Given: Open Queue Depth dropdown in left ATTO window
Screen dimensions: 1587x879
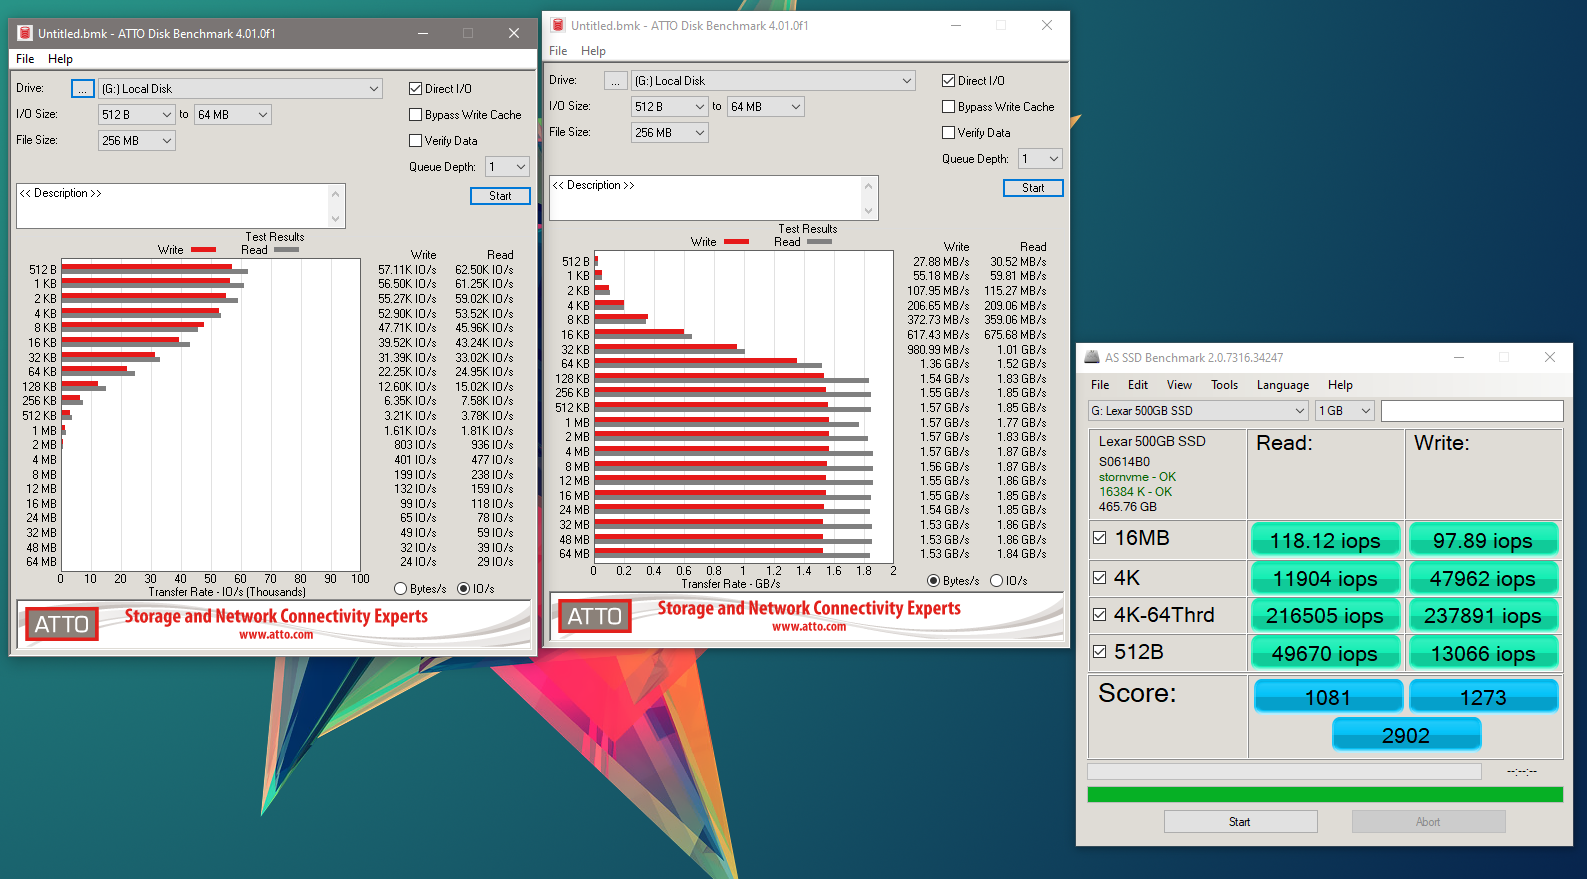Looking at the screenshot, I should coord(507,167).
